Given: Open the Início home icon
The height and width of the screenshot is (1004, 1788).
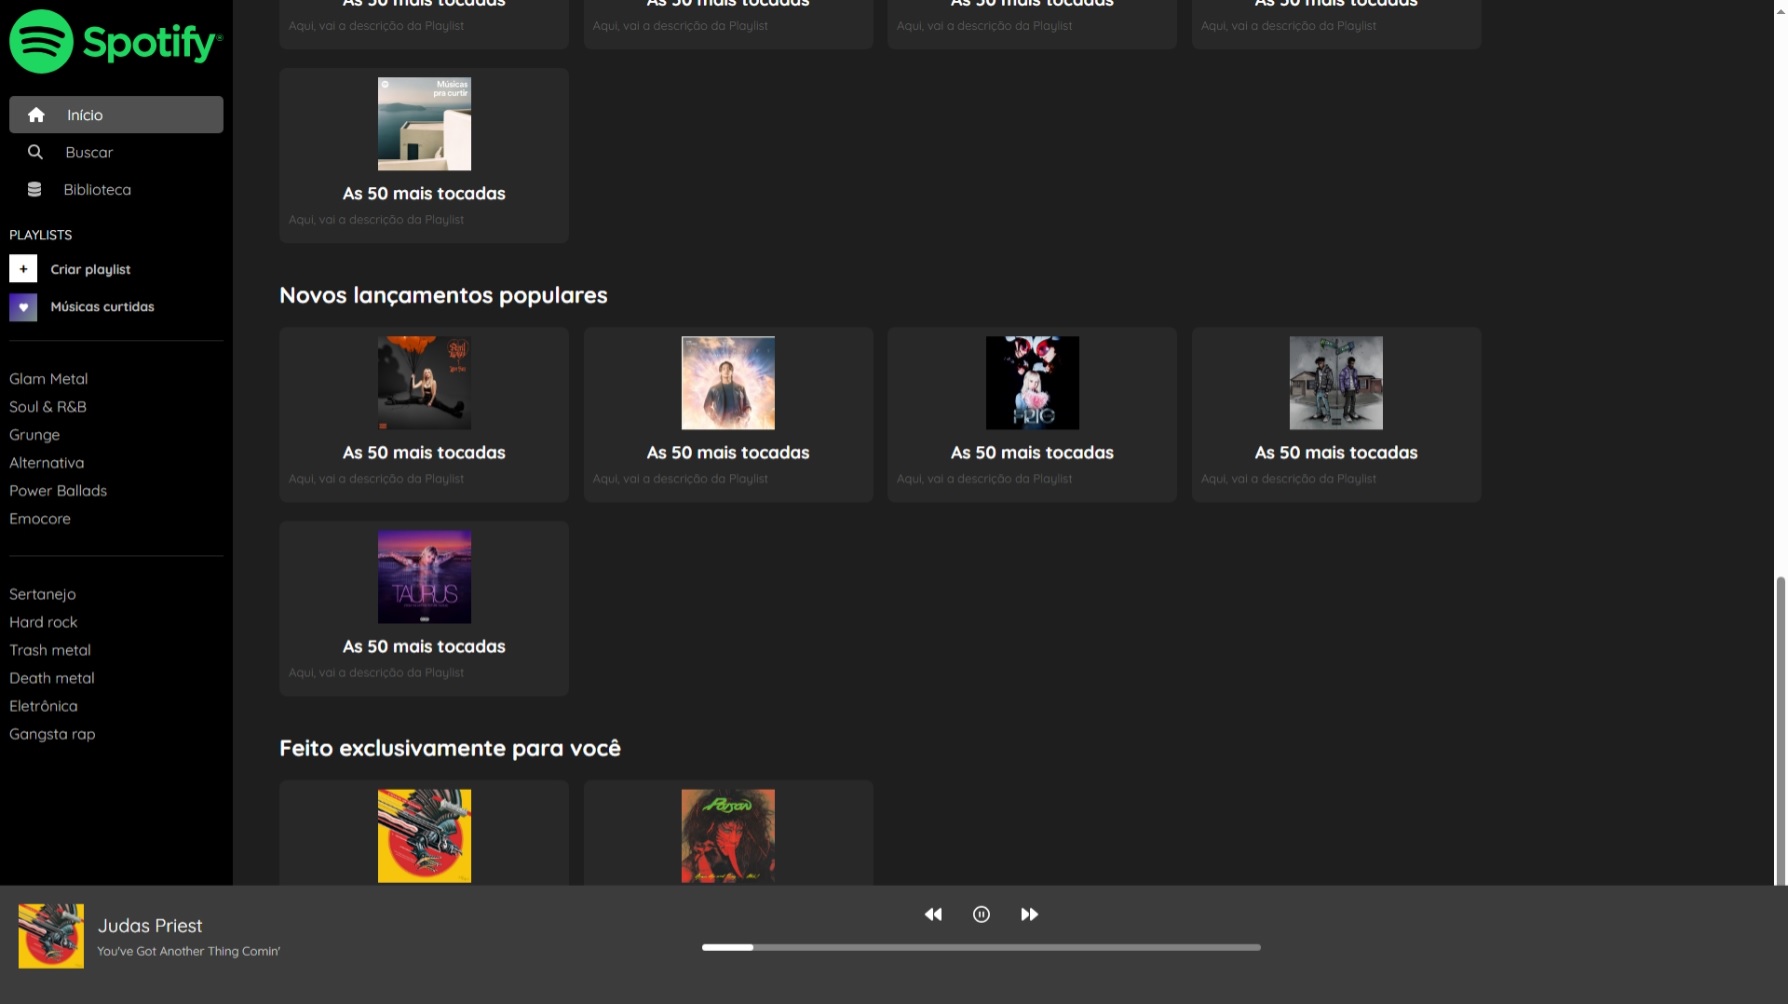Looking at the screenshot, I should (x=36, y=115).
